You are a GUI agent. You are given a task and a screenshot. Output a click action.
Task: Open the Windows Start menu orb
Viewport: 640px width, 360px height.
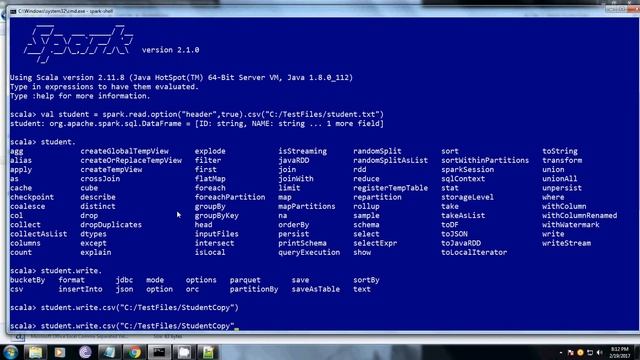click(x=11, y=352)
